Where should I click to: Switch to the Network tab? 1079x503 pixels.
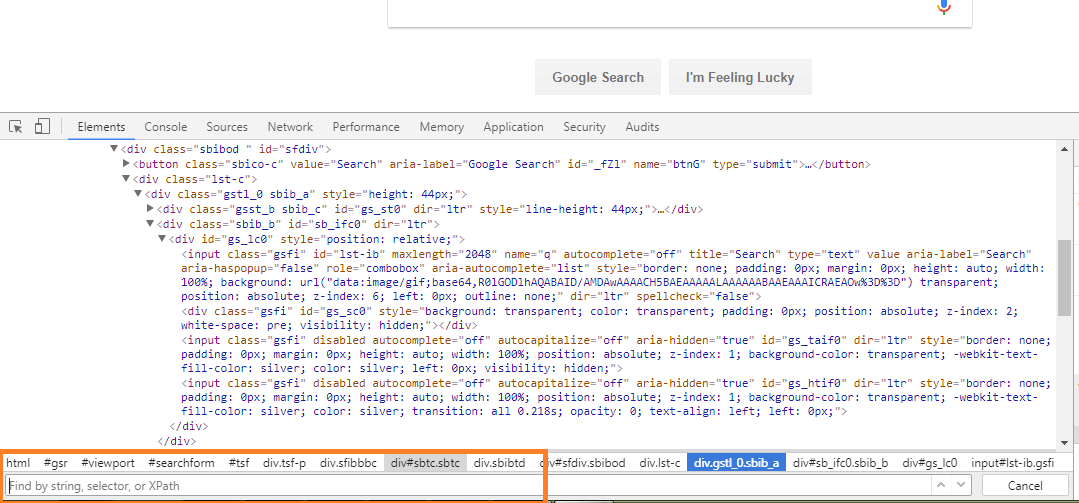click(290, 127)
